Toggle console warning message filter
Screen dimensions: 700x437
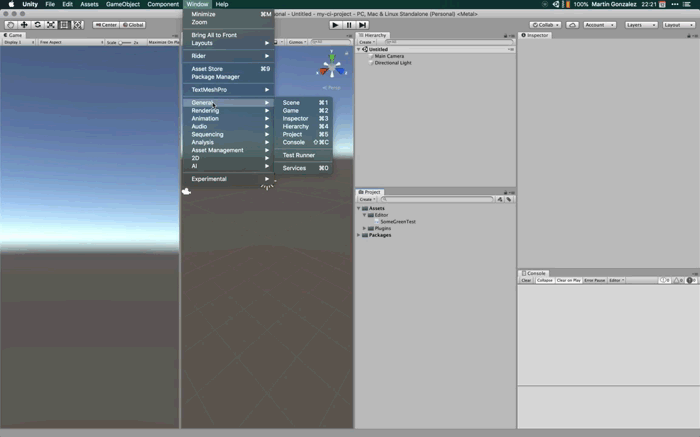pos(678,280)
